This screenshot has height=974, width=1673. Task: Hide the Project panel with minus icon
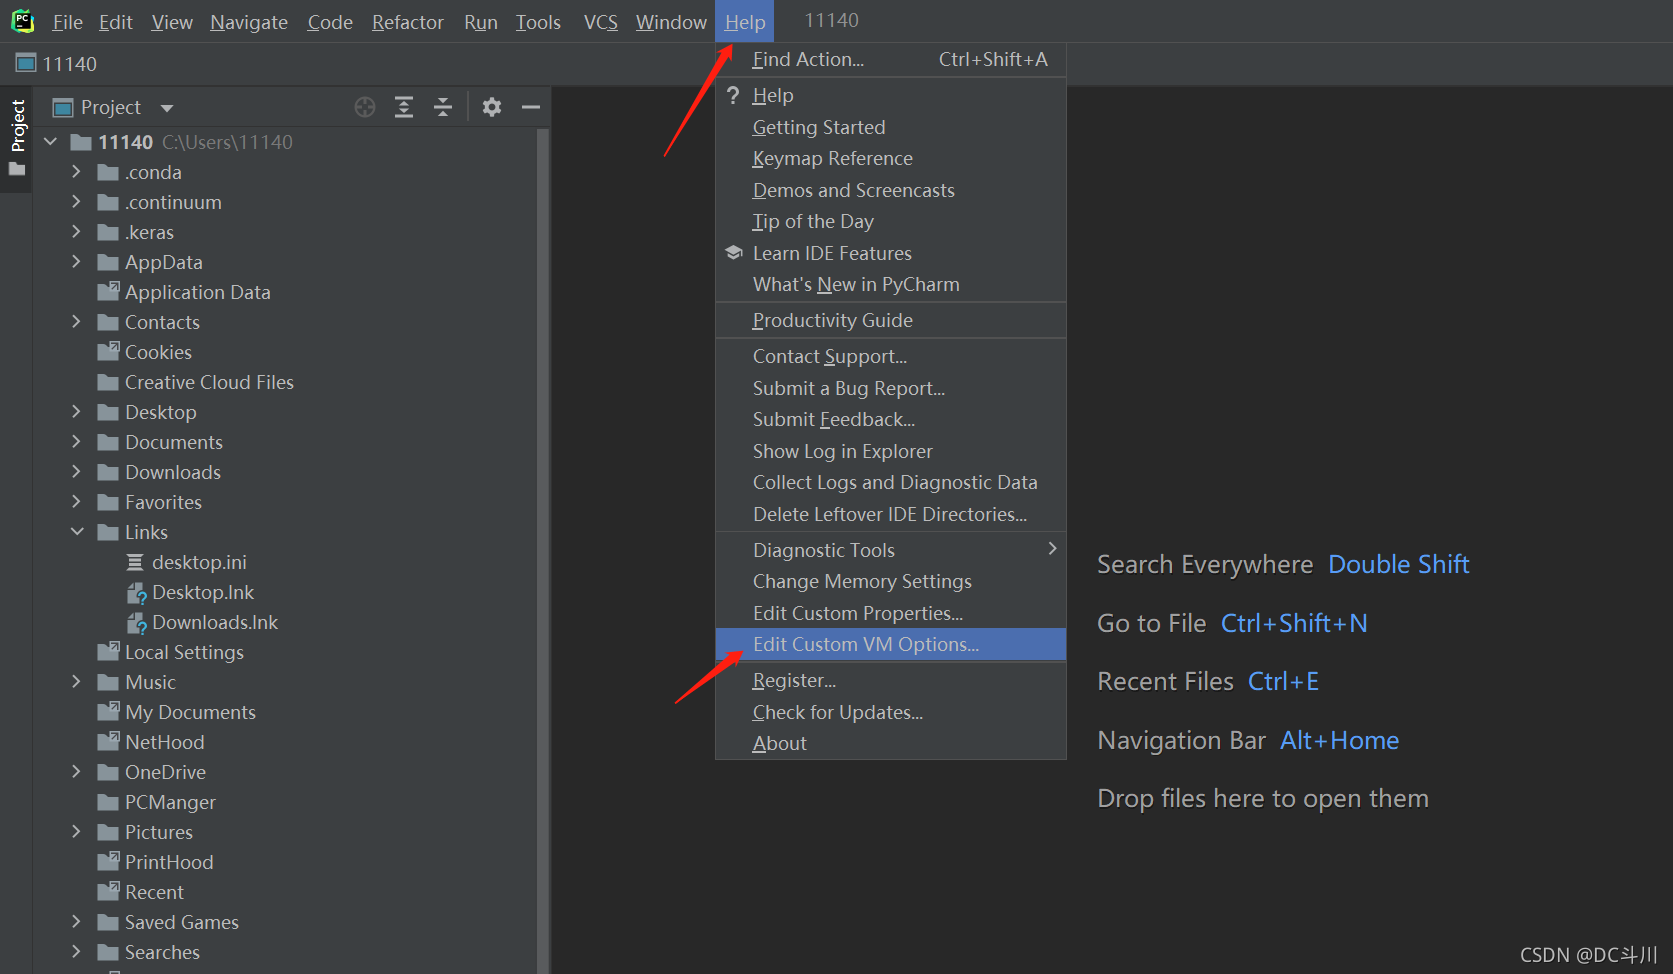pos(531,107)
